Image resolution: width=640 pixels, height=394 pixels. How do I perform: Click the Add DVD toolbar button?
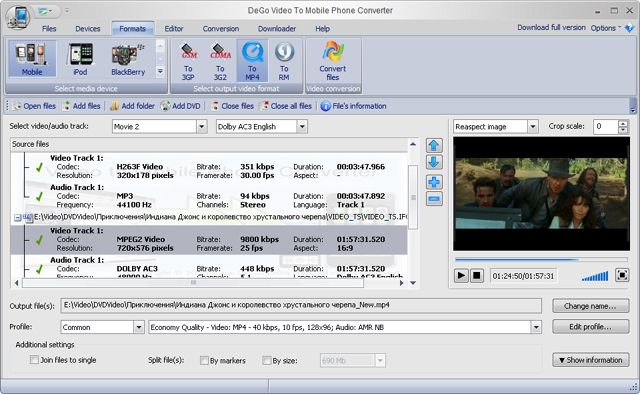click(180, 106)
